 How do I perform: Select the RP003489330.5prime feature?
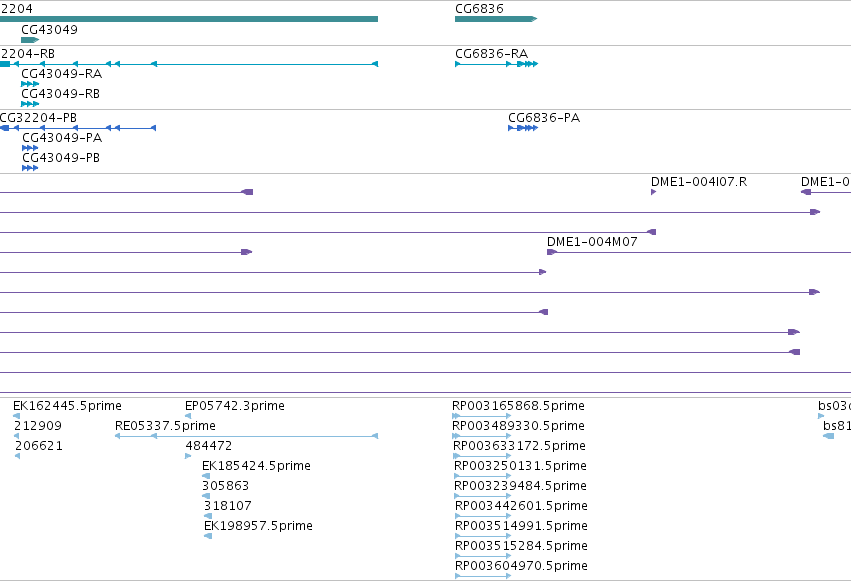(481, 436)
